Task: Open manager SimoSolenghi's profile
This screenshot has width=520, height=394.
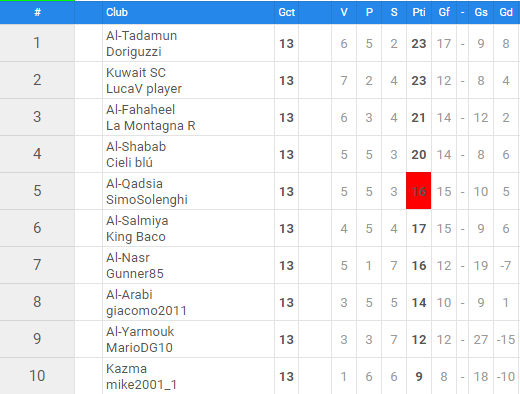Action: [147, 200]
